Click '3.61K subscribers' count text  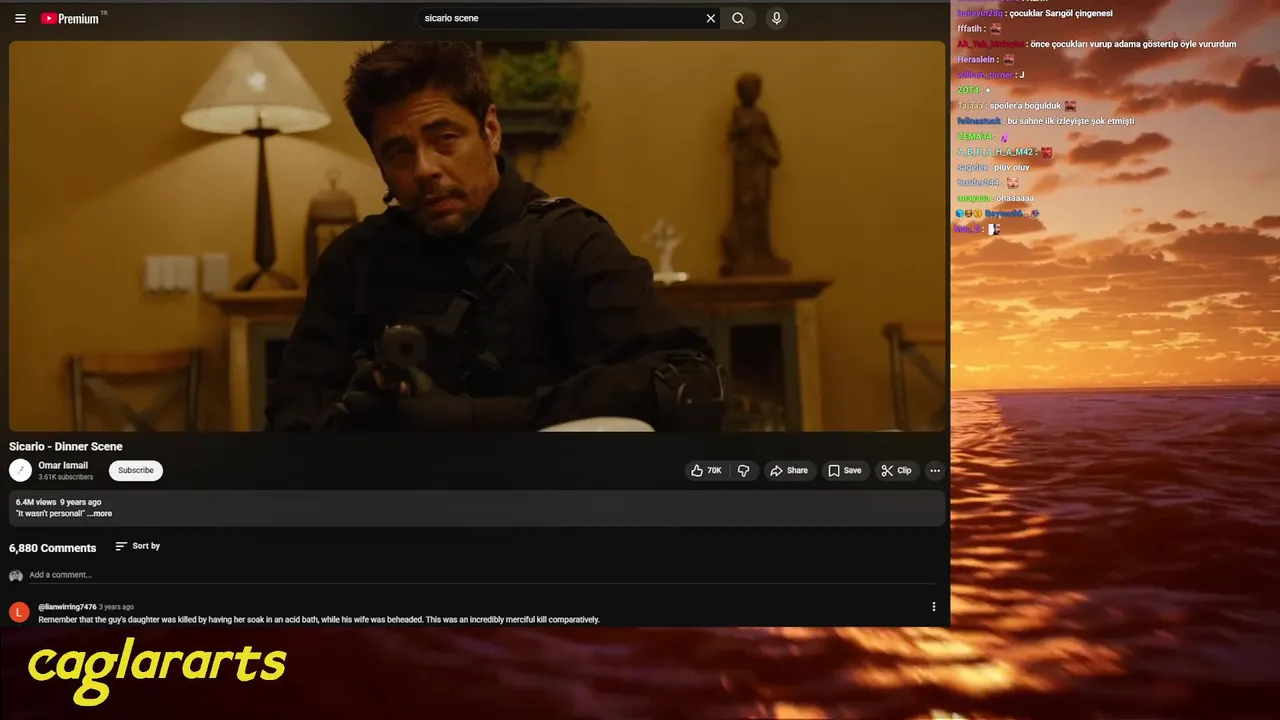(66, 477)
